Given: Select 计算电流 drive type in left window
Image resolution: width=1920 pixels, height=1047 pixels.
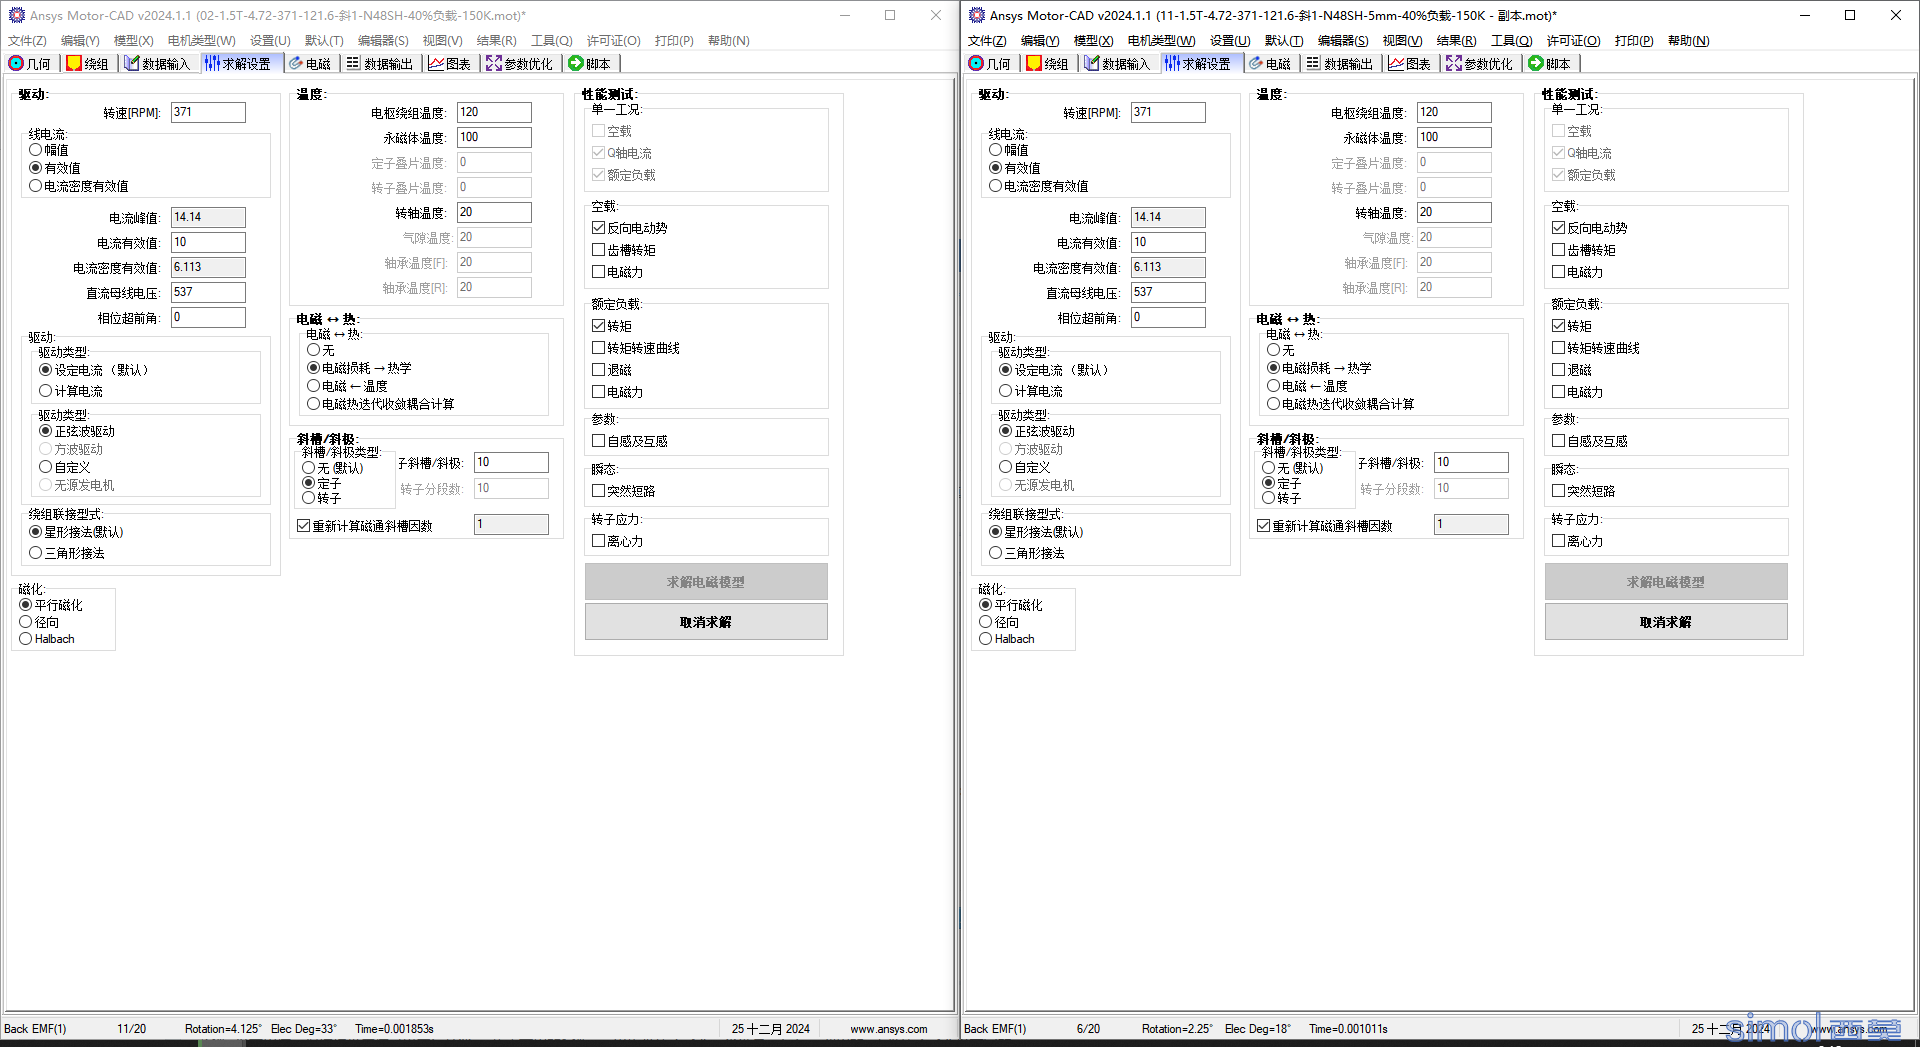Looking at the screenshot, I should [46, 391].
